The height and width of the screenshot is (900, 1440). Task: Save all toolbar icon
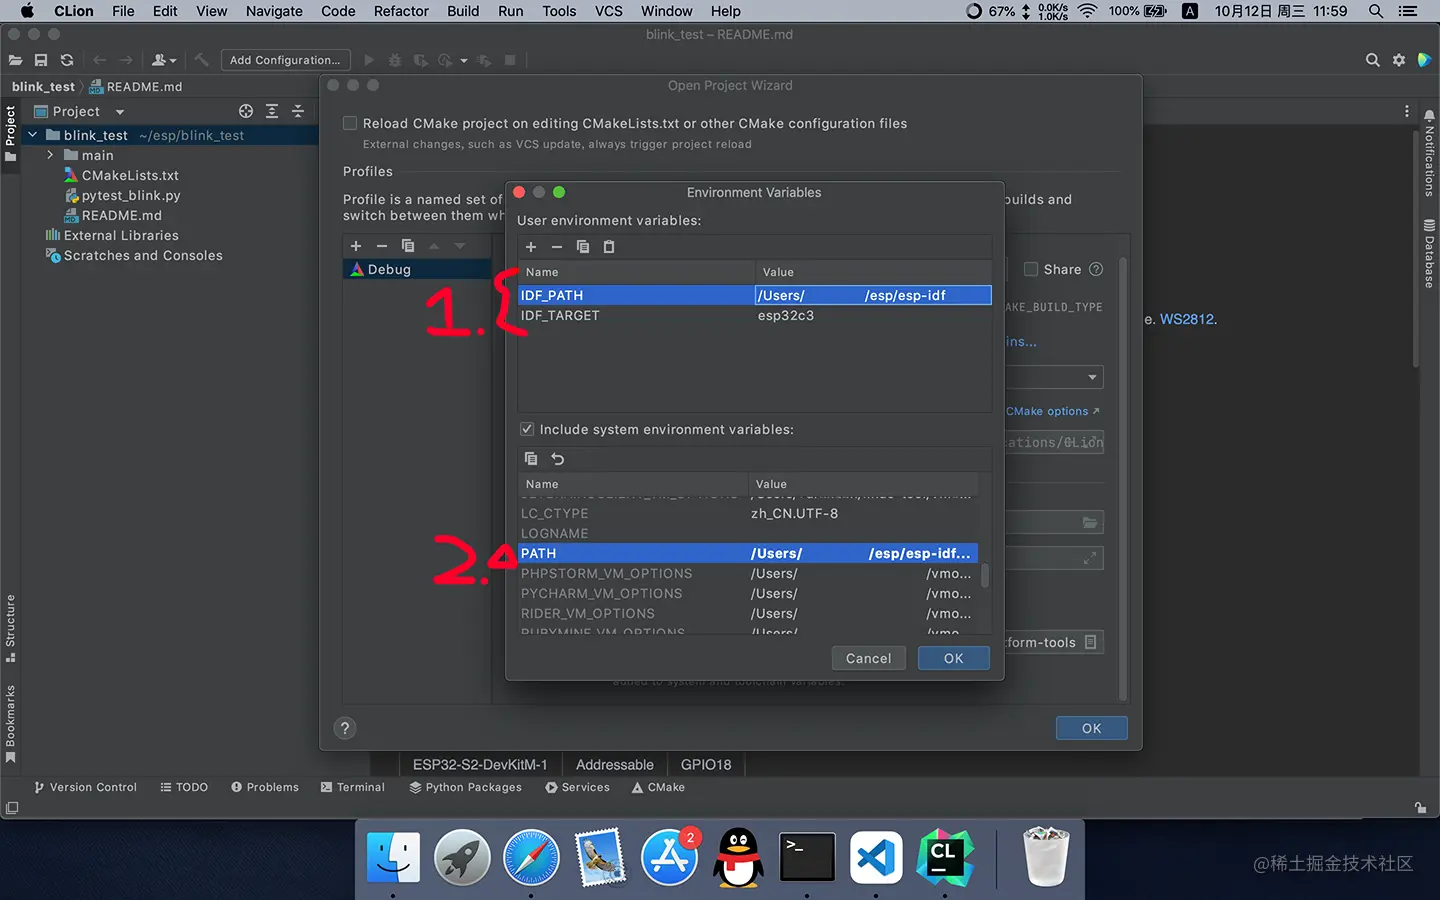pyautogui.click(x=41, y=60)
